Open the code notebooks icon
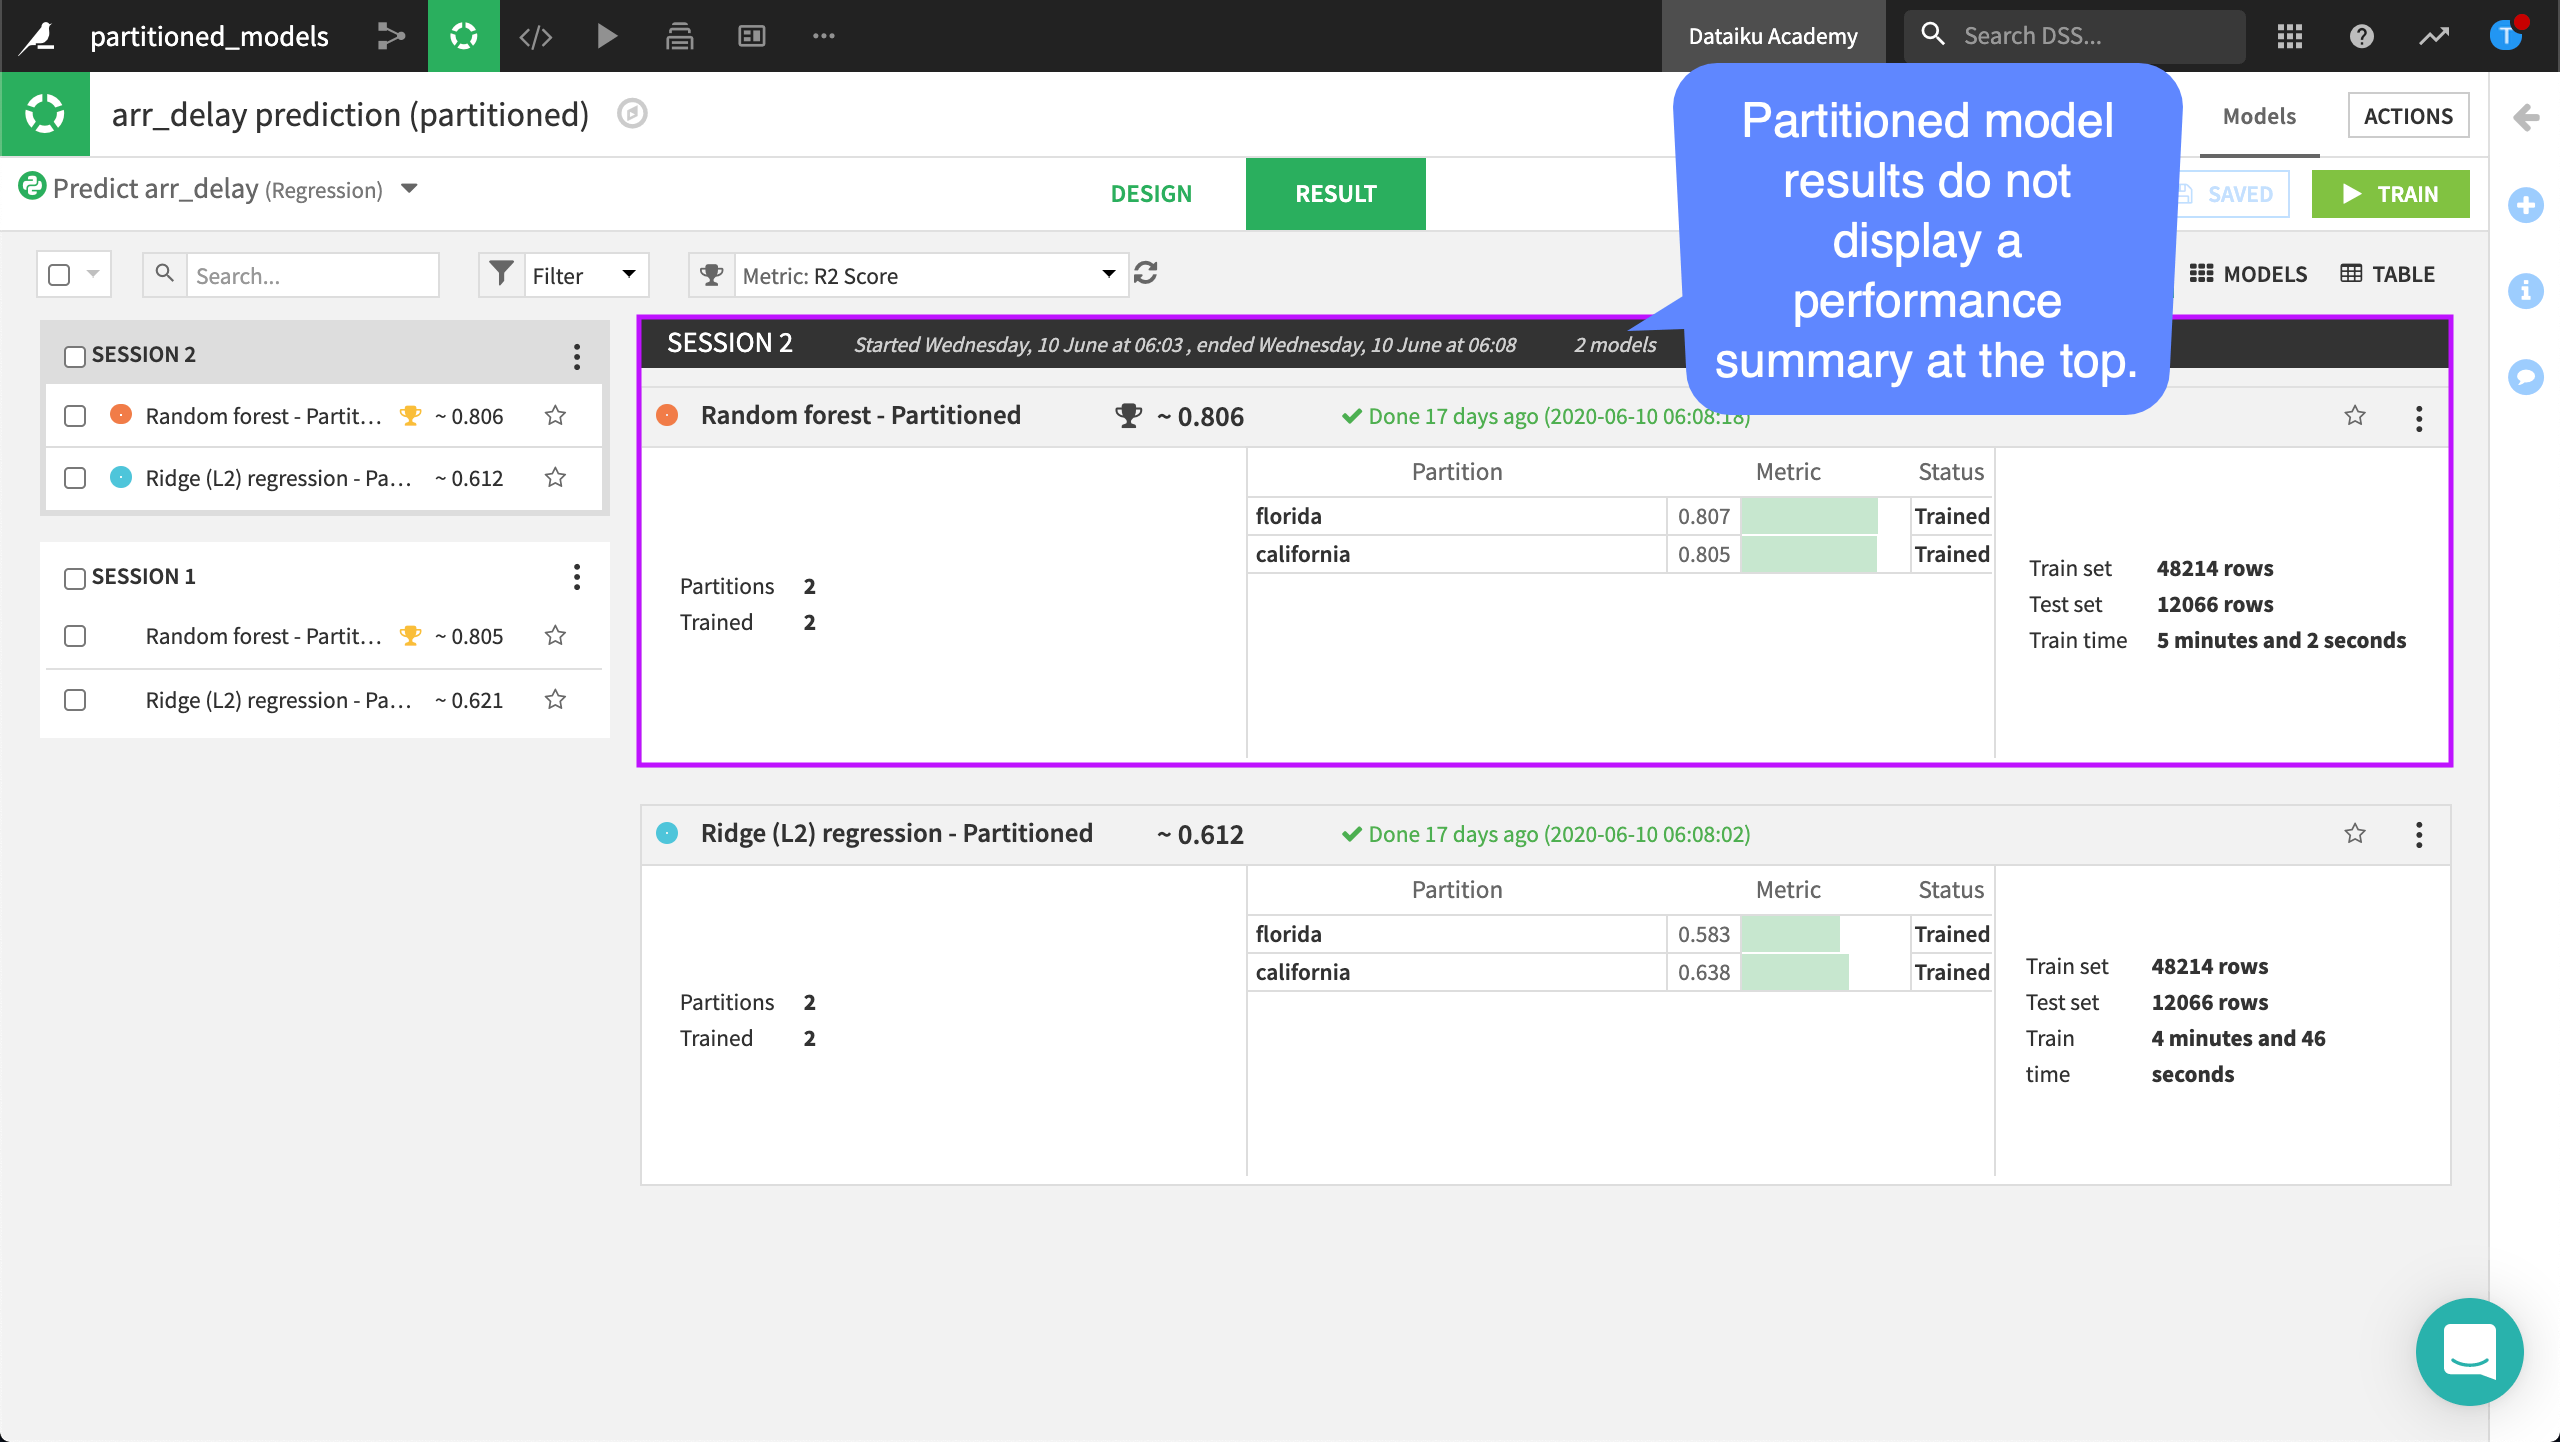The width and height of the screenshot is (2560, 1442). pyautogui.click(x=535, y=36)
